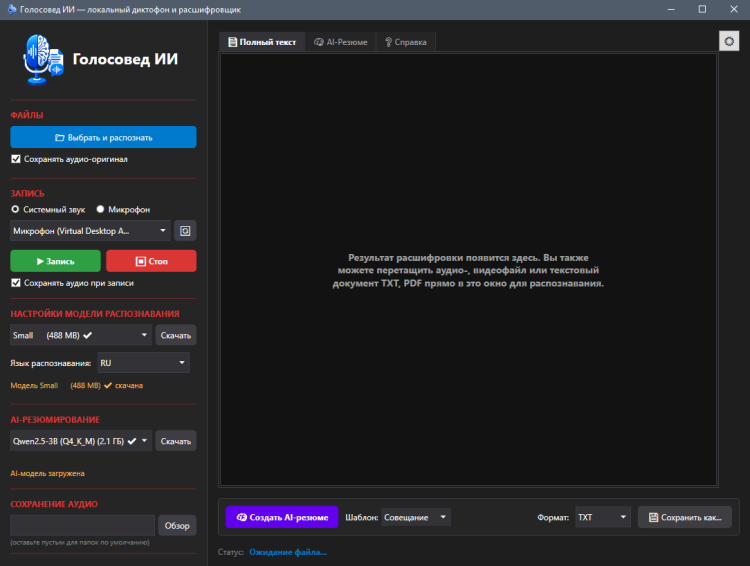The width and height of the screenshot is (750, 566).
Task: Switch to the Полный текст tab
Action: [262, 42]
